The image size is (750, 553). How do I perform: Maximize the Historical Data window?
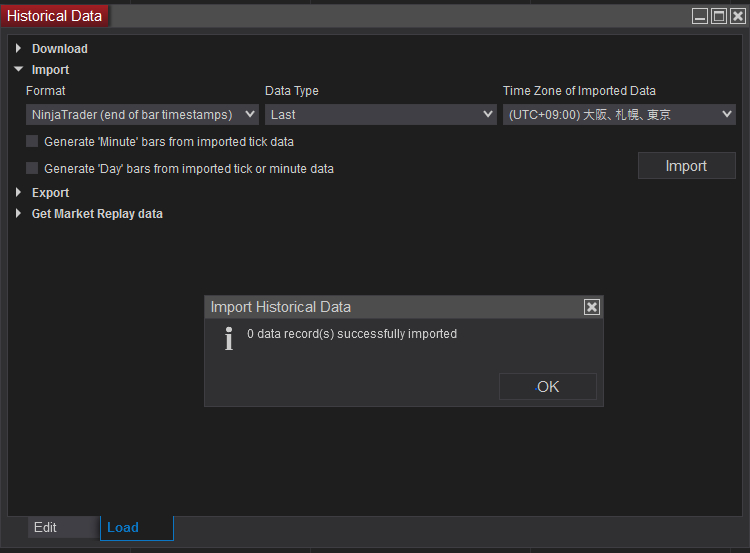719,16
